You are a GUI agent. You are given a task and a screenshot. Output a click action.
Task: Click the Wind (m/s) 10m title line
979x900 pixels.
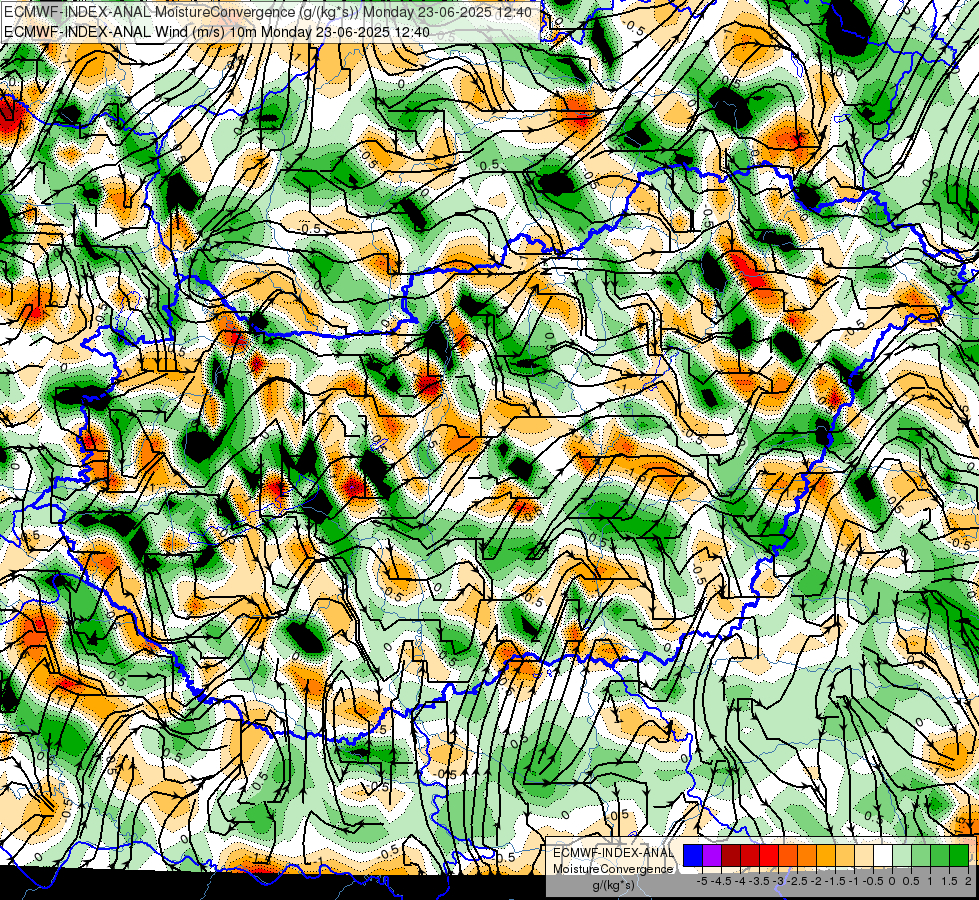click(x=217, y=31)
